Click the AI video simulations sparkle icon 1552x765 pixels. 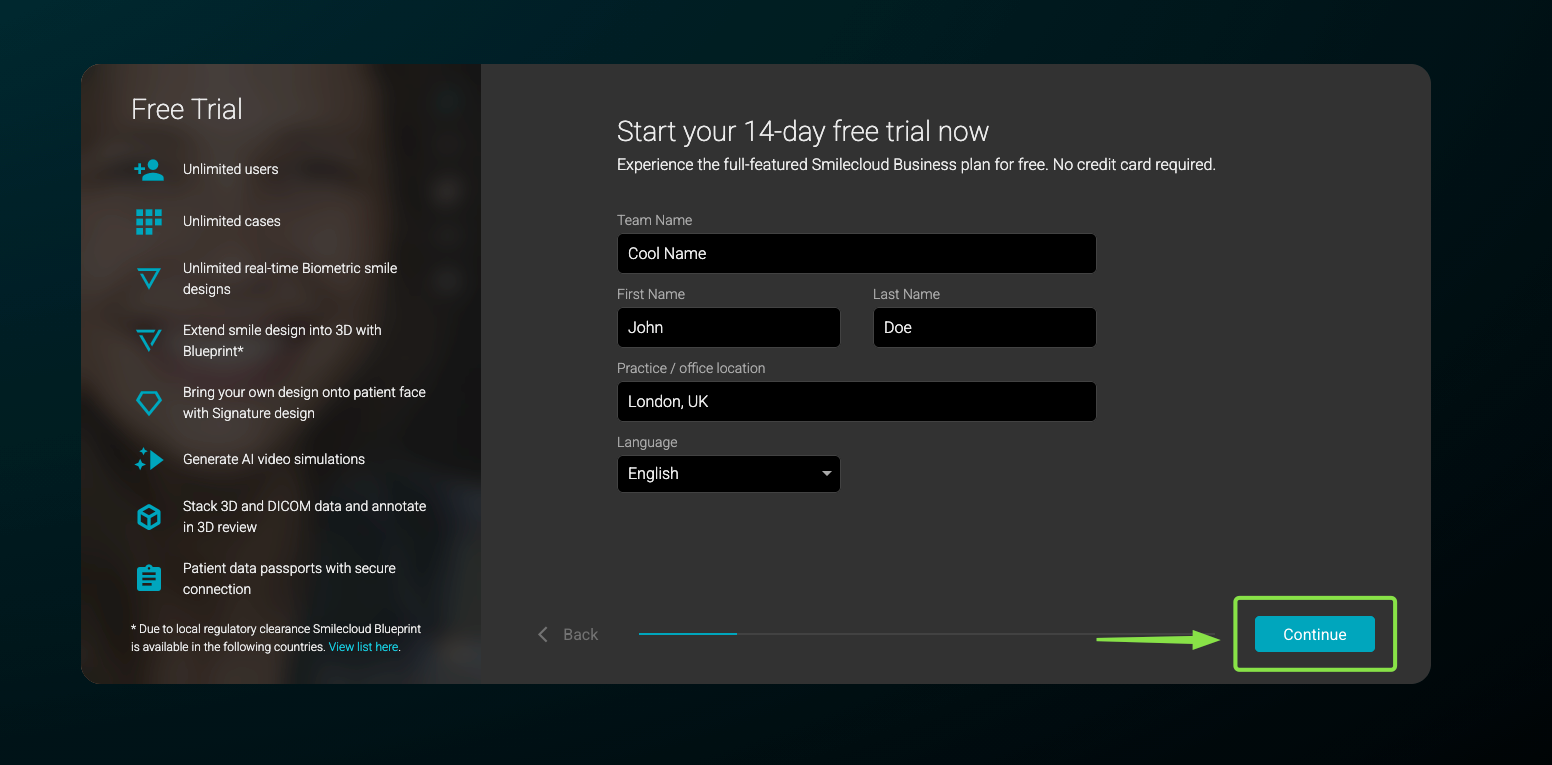149,460
